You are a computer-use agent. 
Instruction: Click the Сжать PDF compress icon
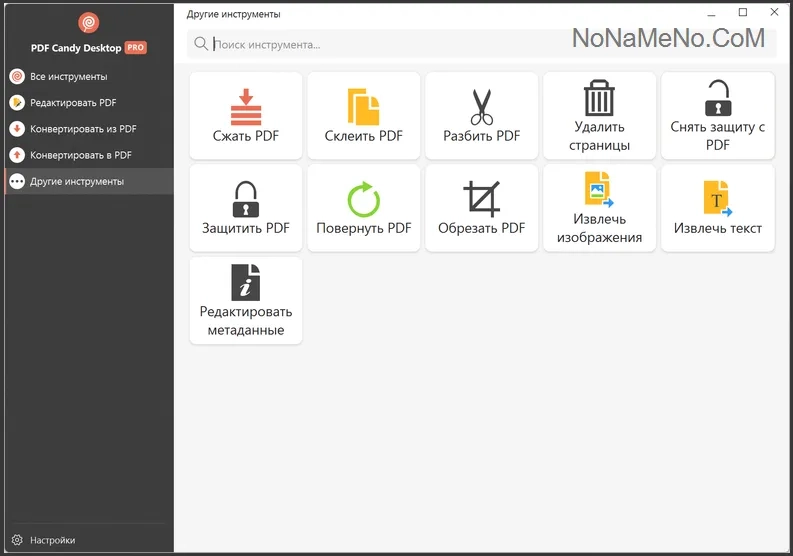click(x=245, y=107)
